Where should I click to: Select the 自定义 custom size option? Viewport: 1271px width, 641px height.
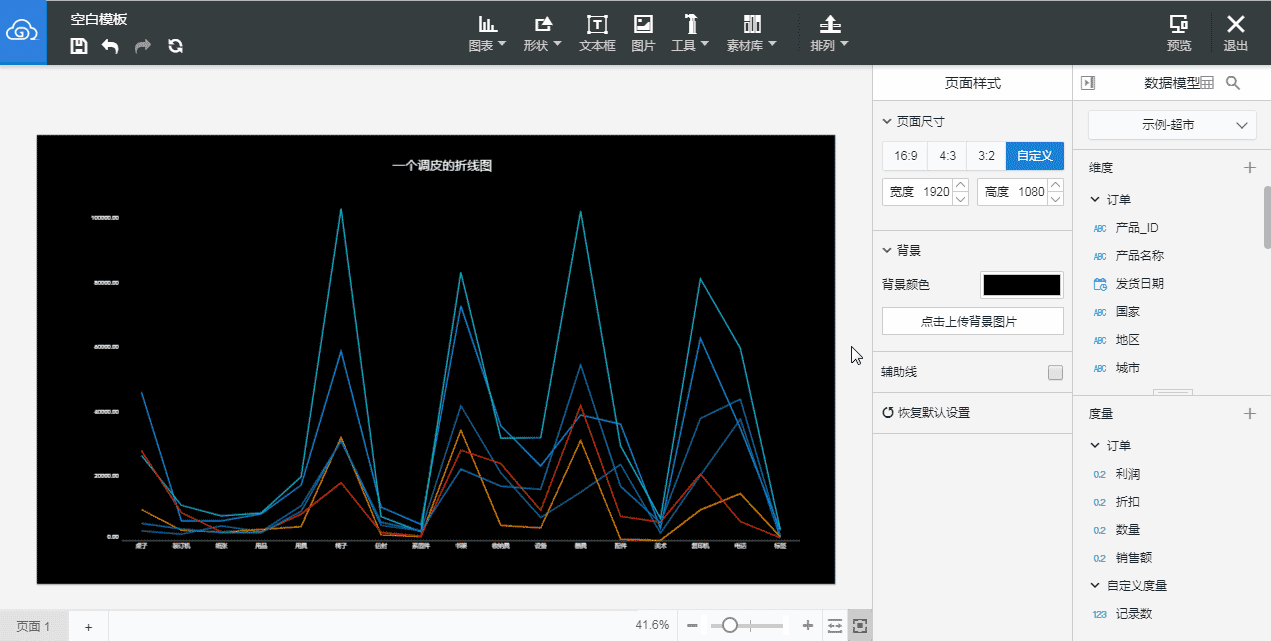point(1035,156)
